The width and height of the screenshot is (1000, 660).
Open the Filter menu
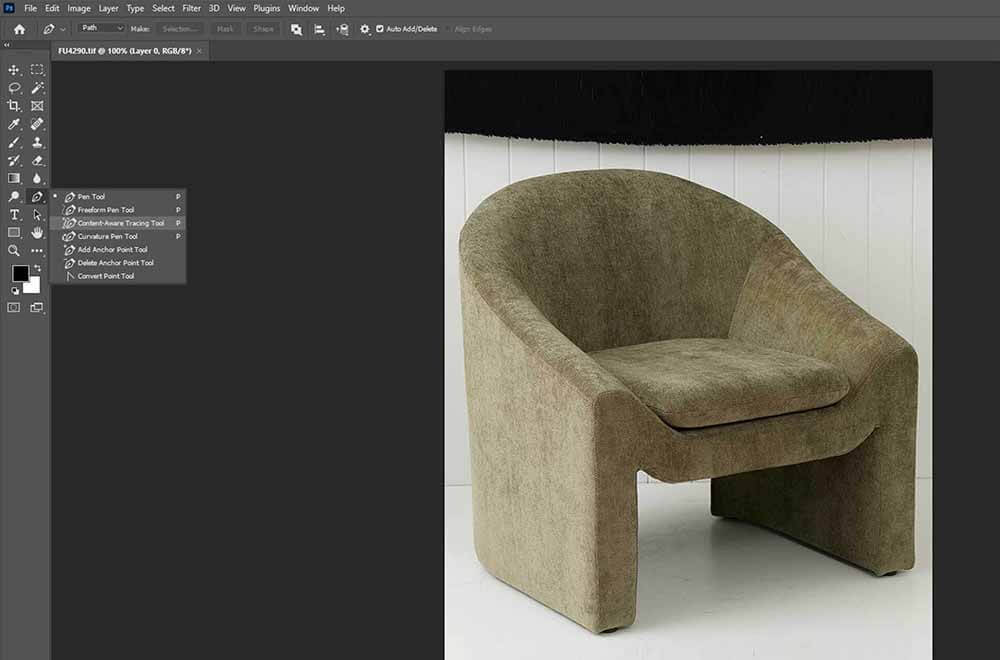191,8
